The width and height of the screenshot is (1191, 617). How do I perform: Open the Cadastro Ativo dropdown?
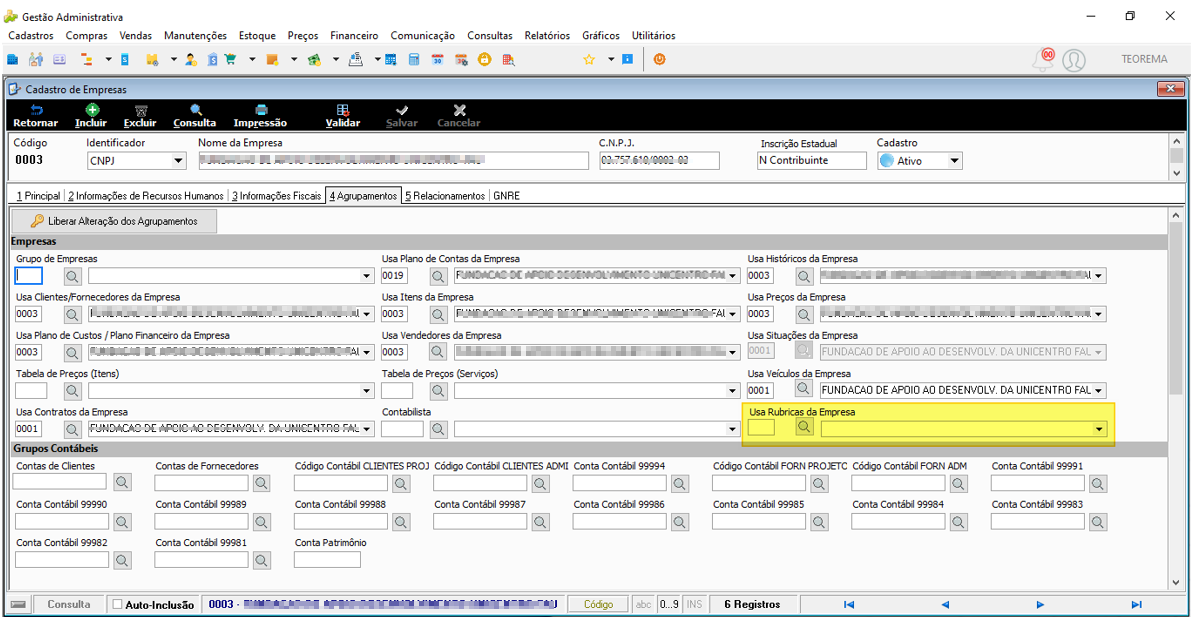955,161
